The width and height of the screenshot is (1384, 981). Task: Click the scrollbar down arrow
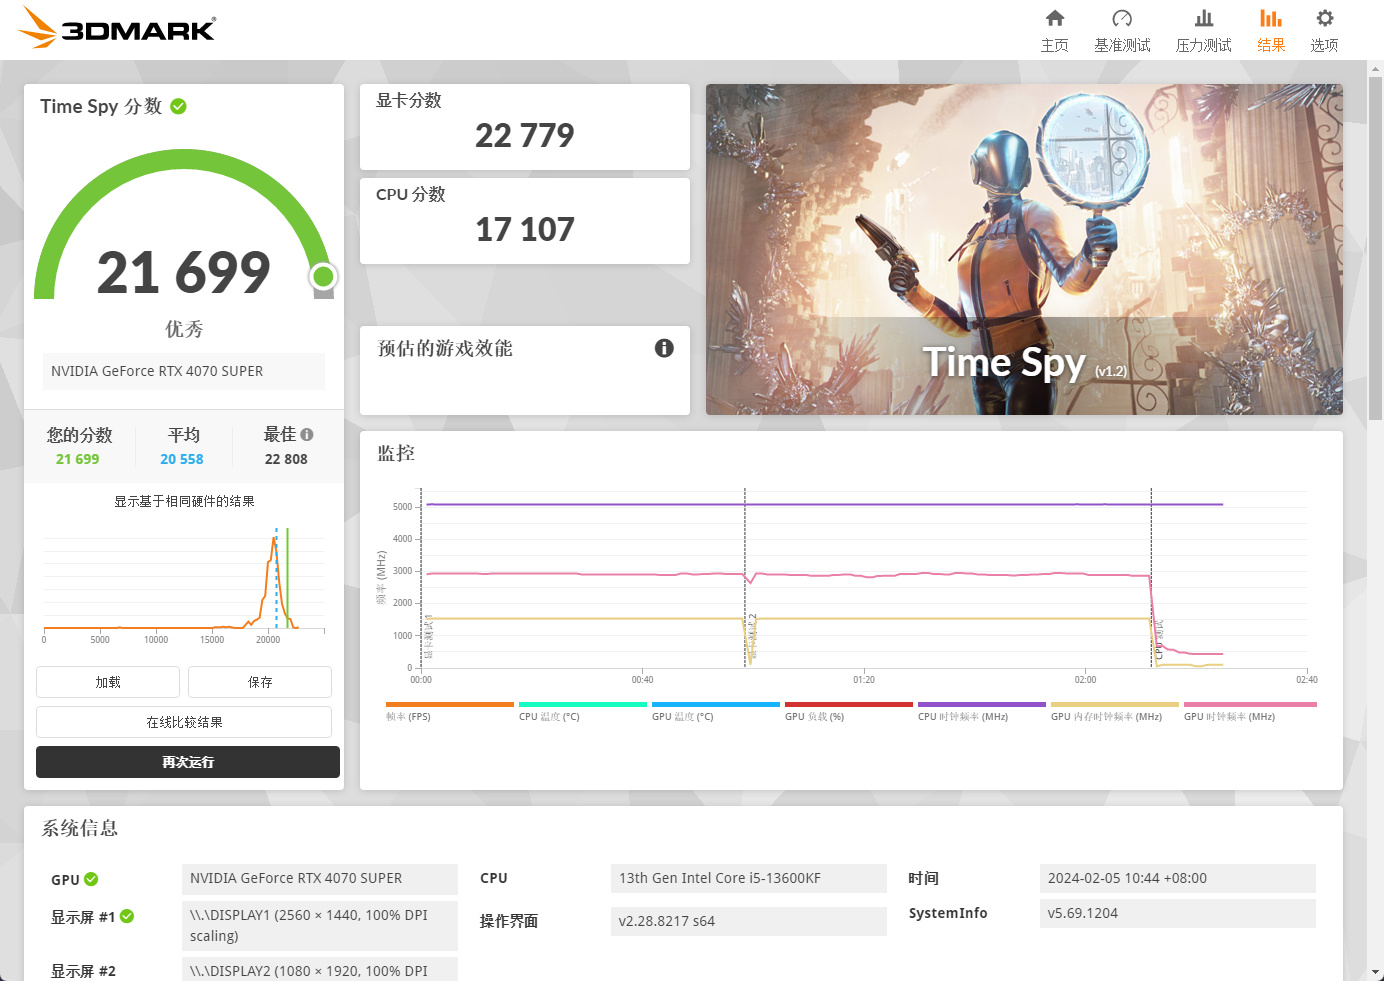coord(1375,972)
